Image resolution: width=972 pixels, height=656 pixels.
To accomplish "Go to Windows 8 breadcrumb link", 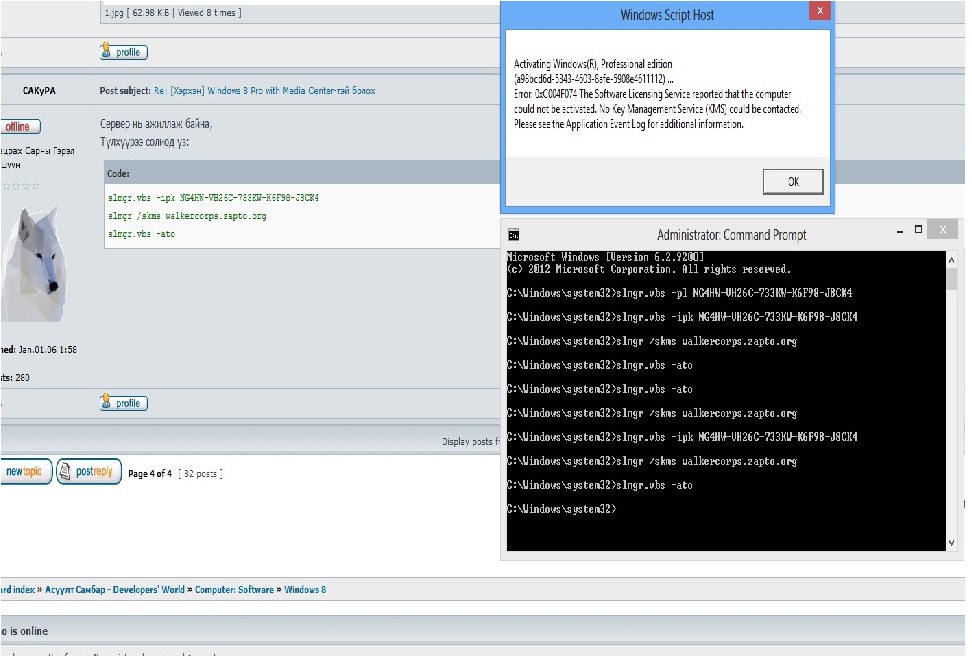I will [x=305, y=590].
